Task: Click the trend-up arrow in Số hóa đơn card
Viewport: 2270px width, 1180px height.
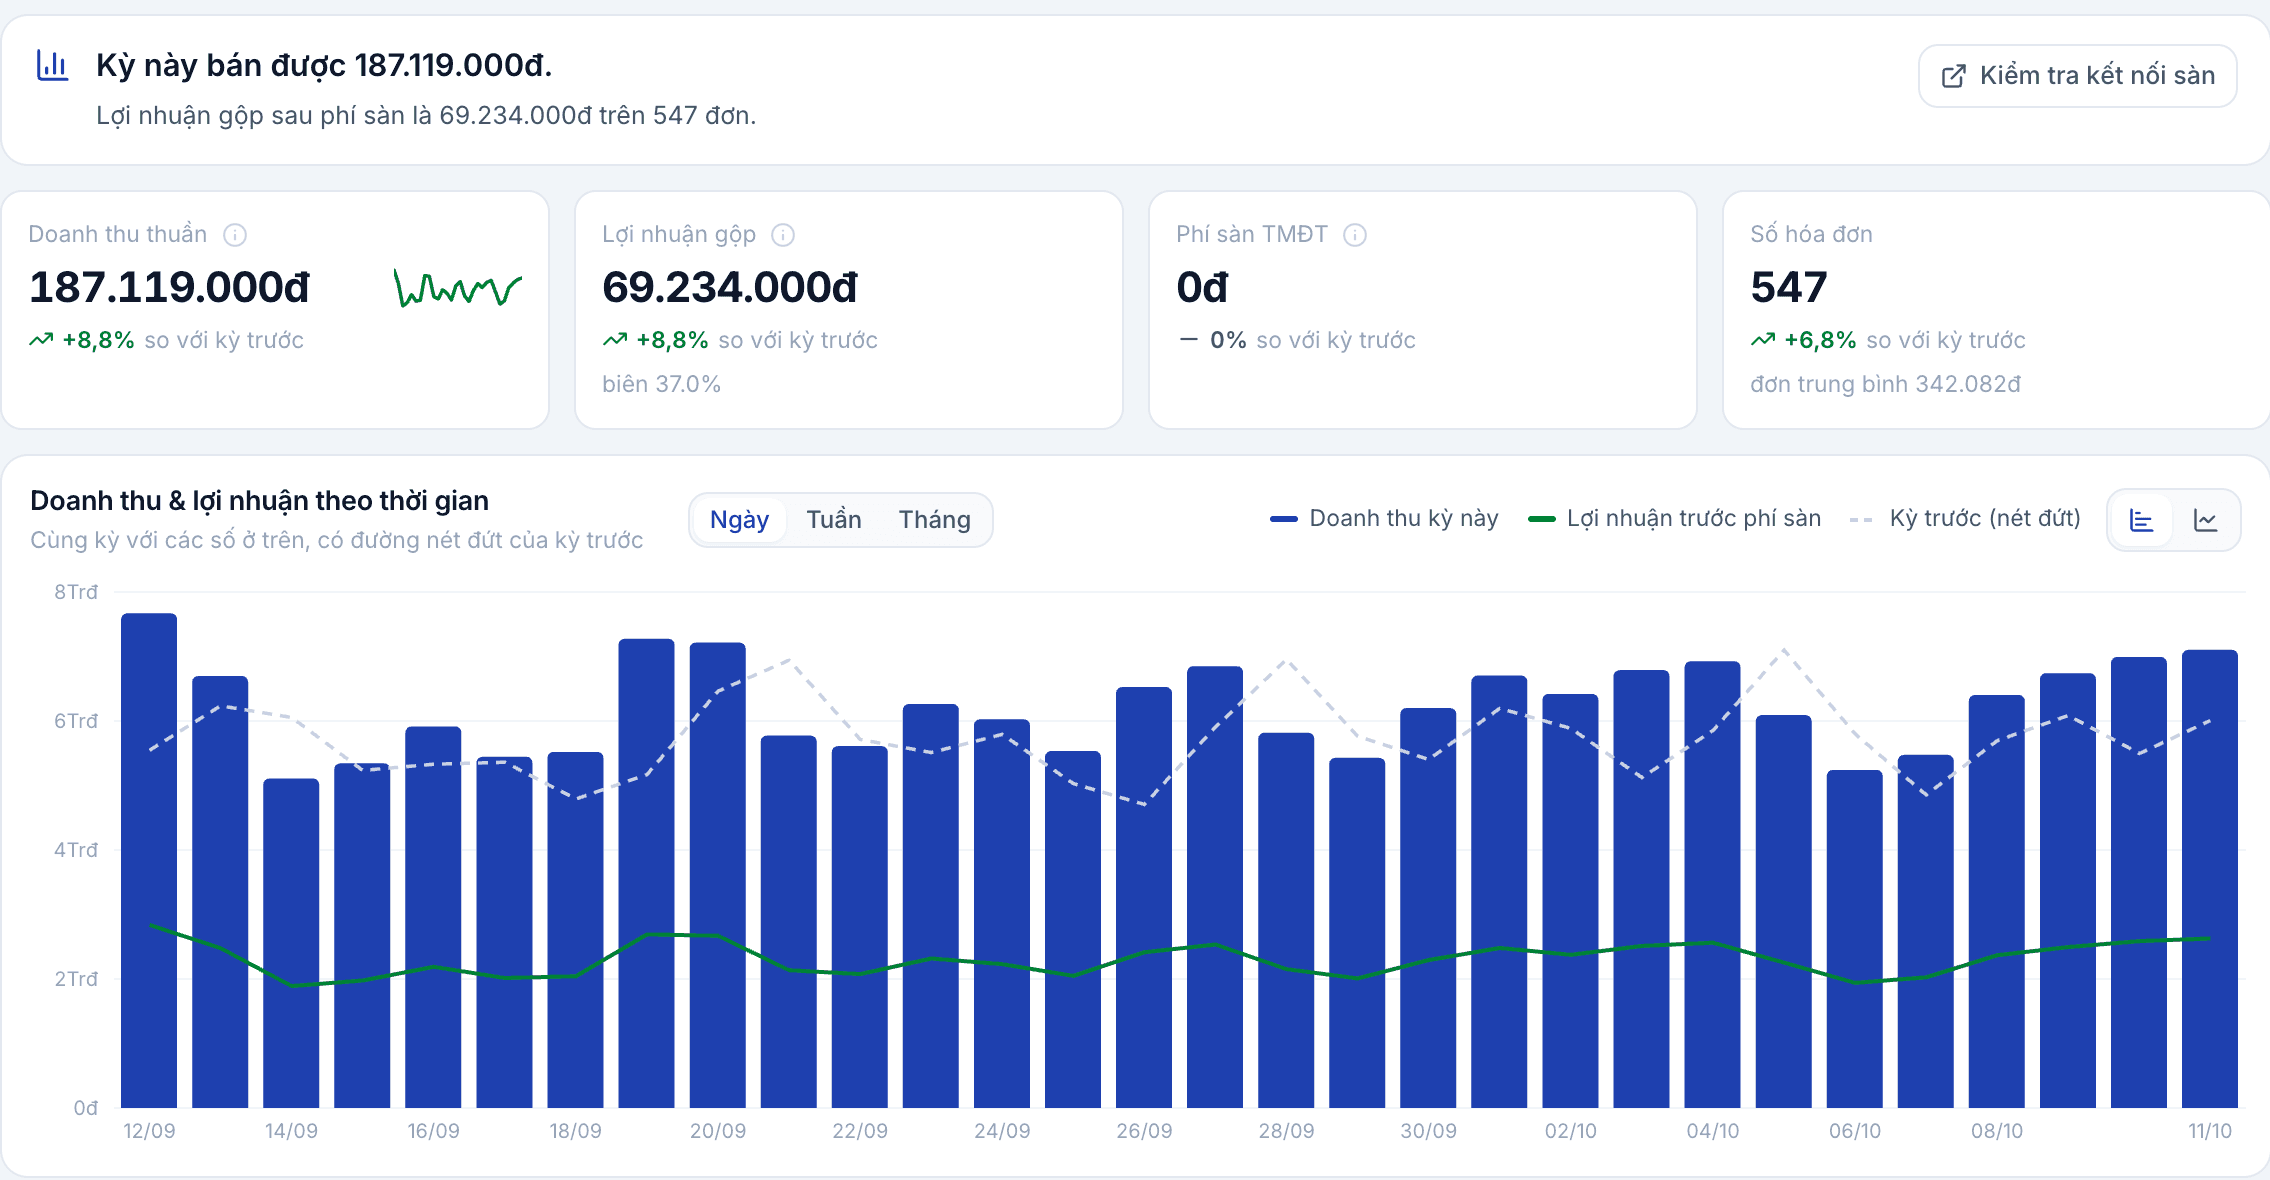Action: pyautogui.click(x=1763, y=340)
